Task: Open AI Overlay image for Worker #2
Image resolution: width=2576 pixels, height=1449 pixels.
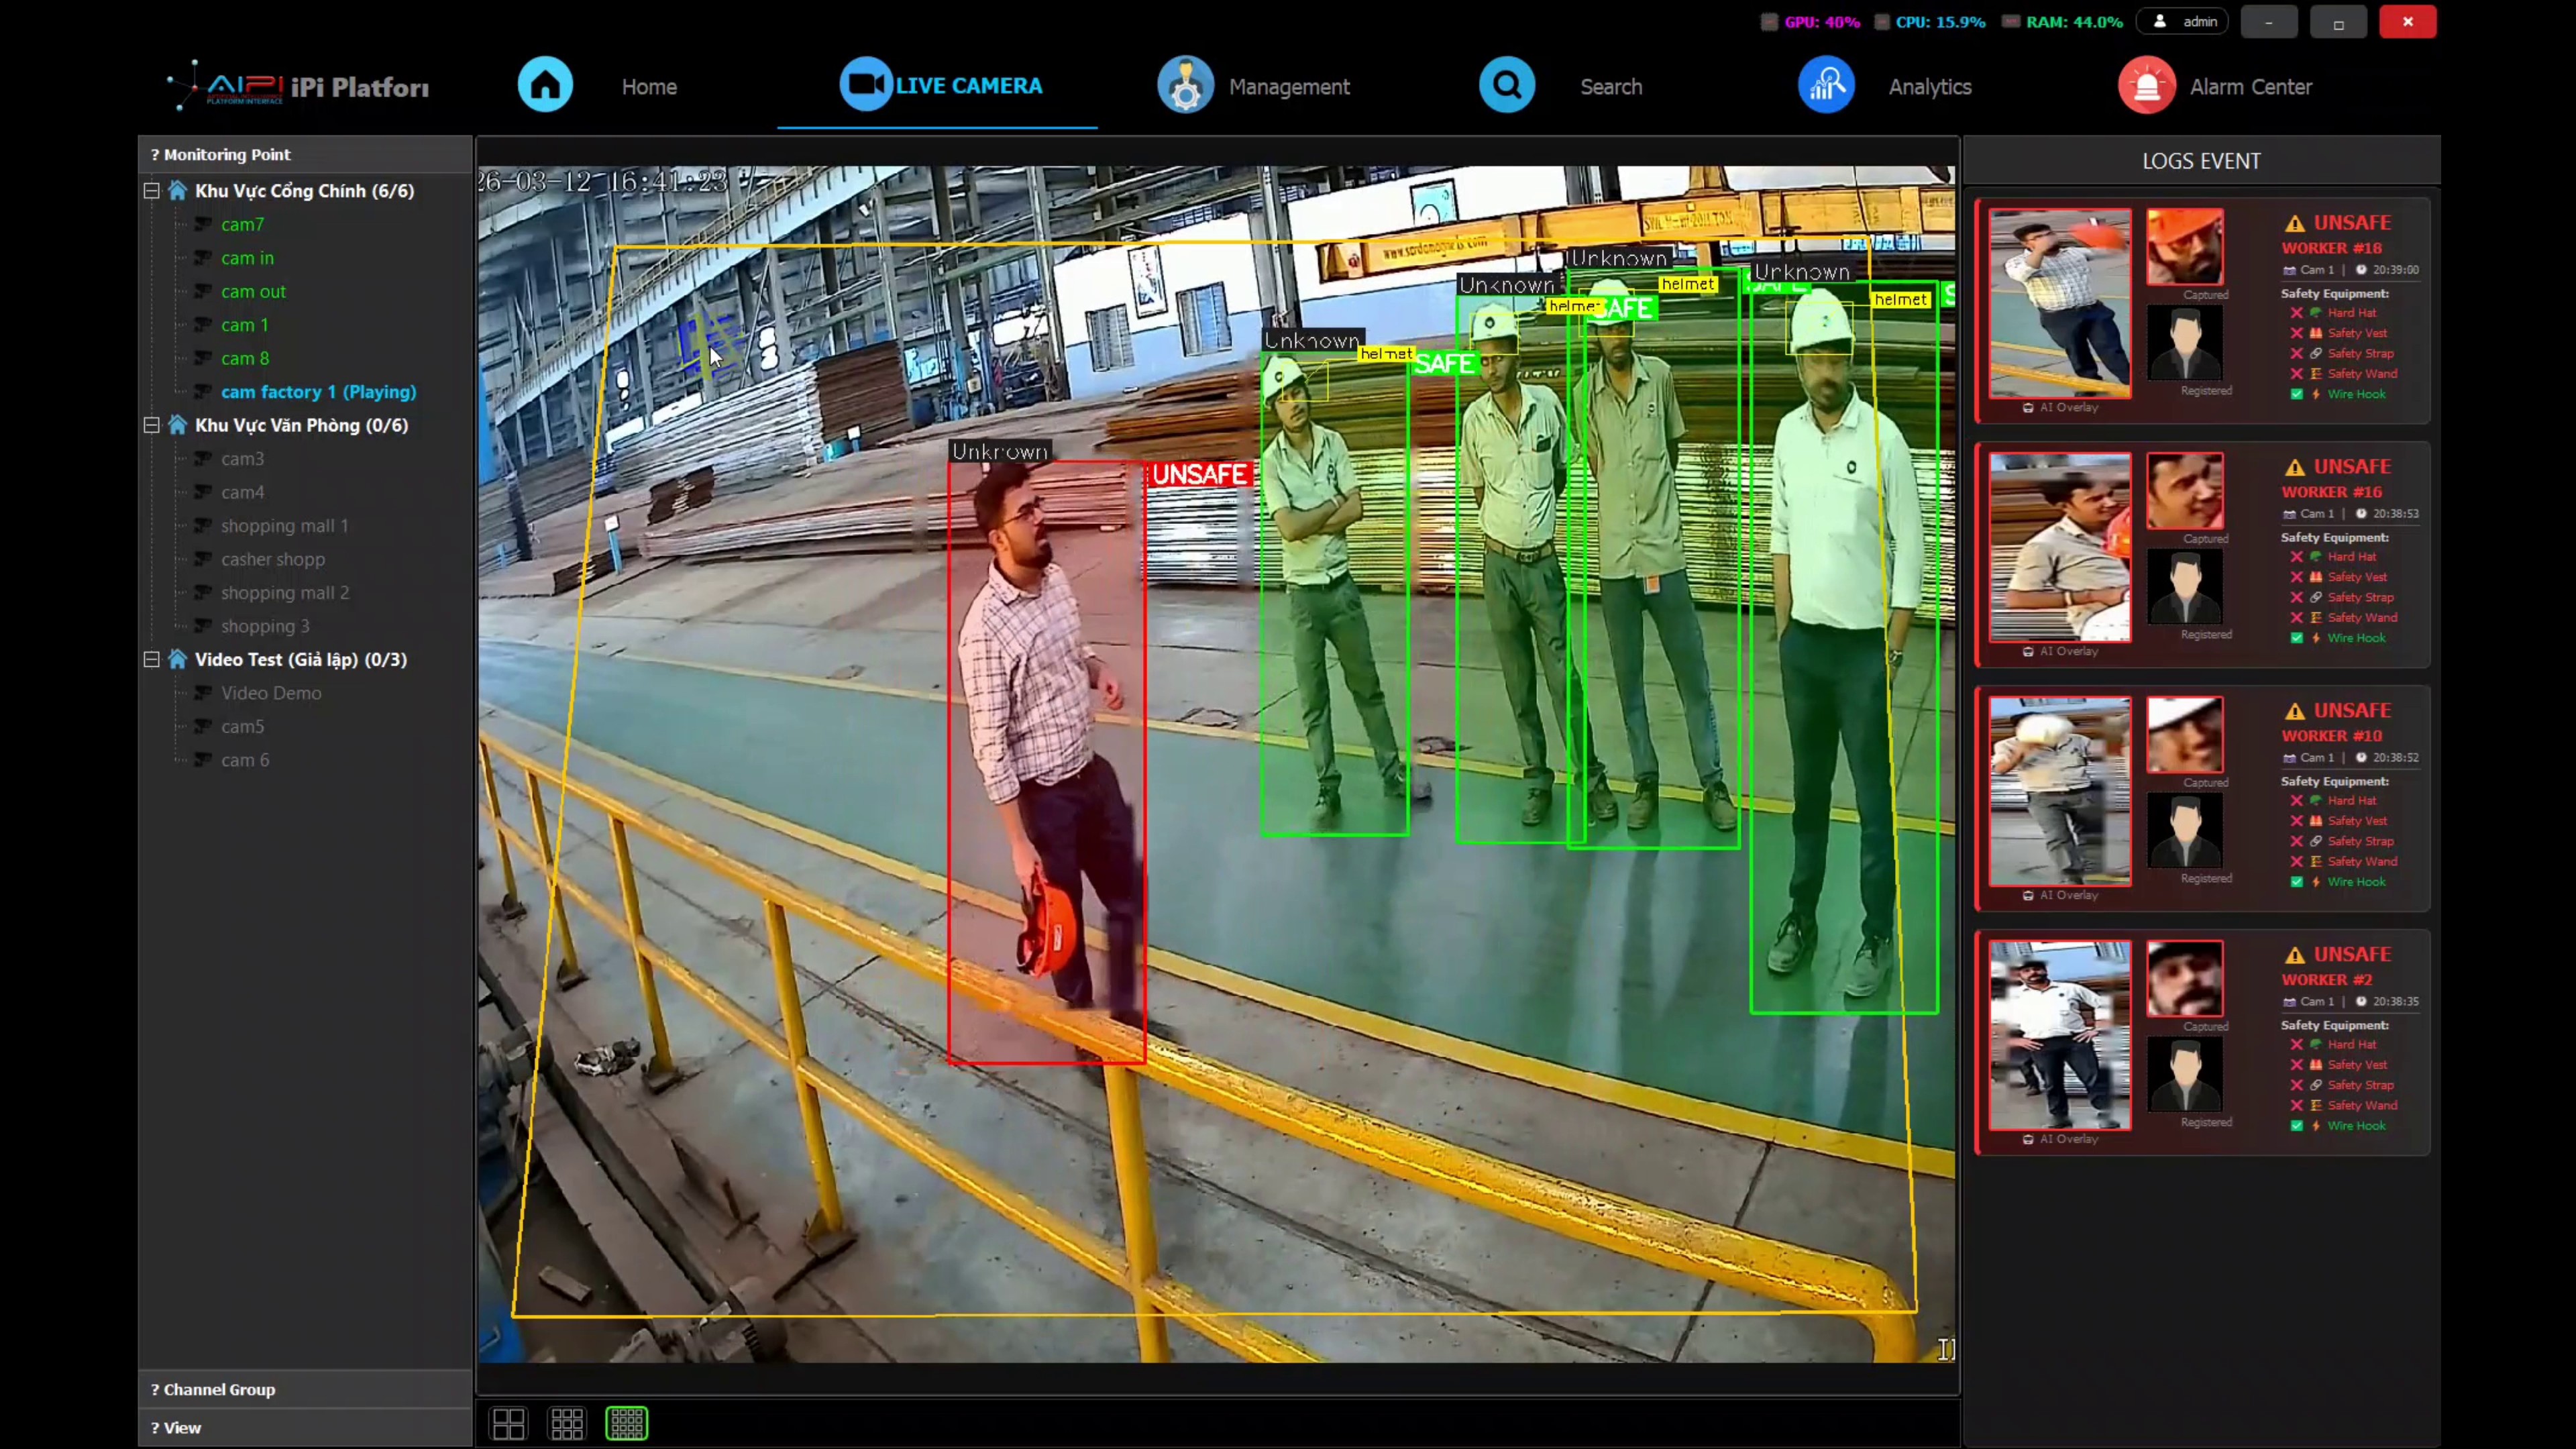Action: [x=2059, y=1035]
